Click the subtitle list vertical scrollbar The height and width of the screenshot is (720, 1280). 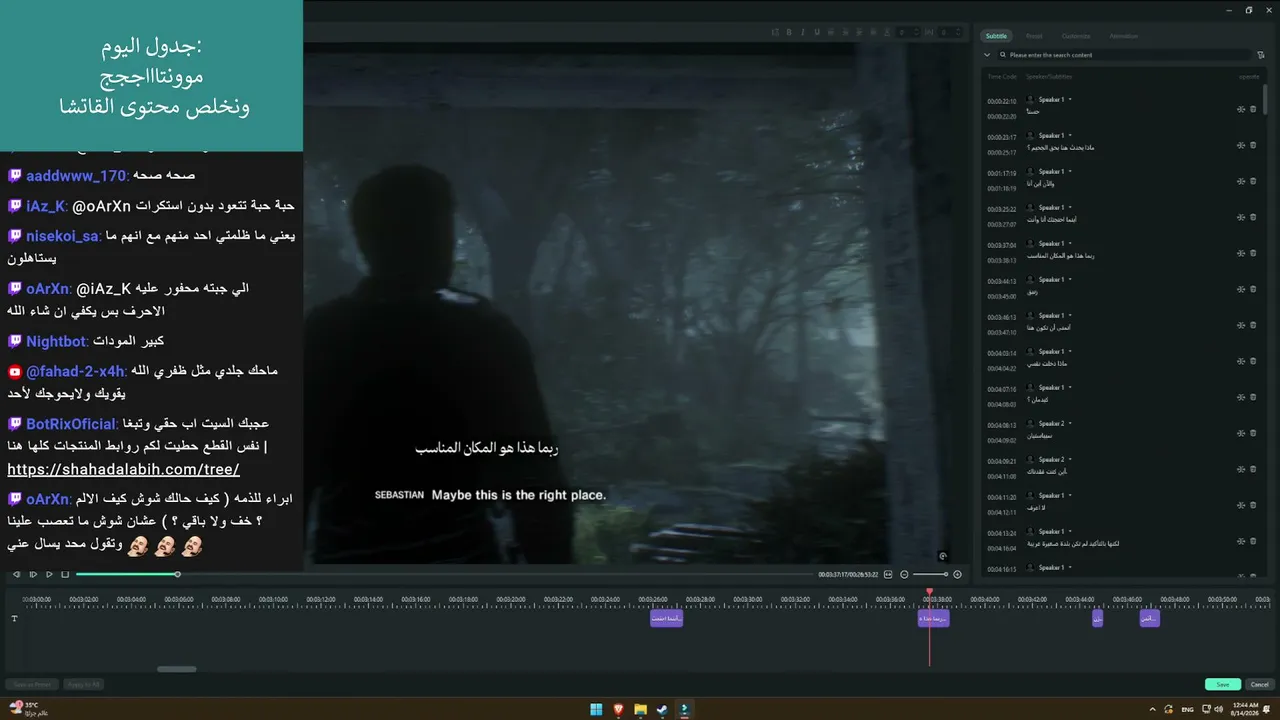pyautogui.click(x=1267, y=100)
